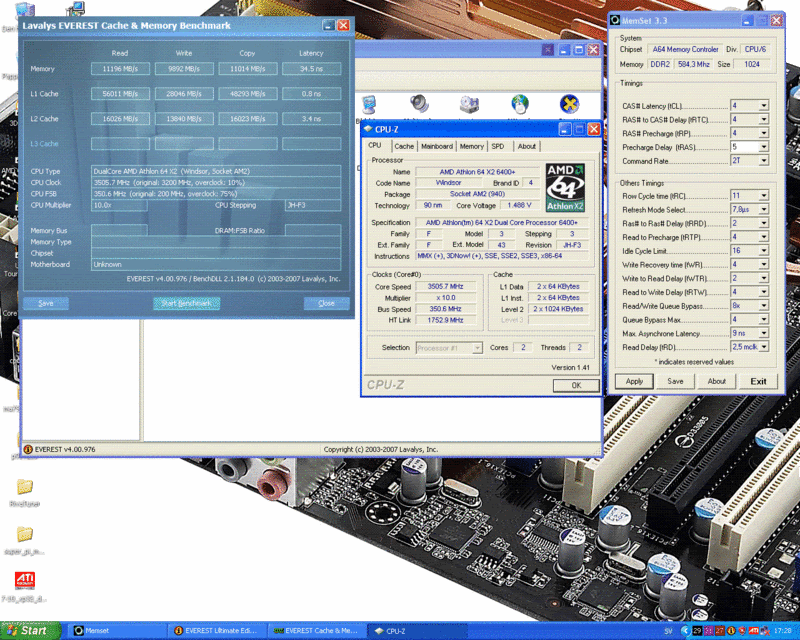Click the purple dotted tray icon

coord(709,631)
